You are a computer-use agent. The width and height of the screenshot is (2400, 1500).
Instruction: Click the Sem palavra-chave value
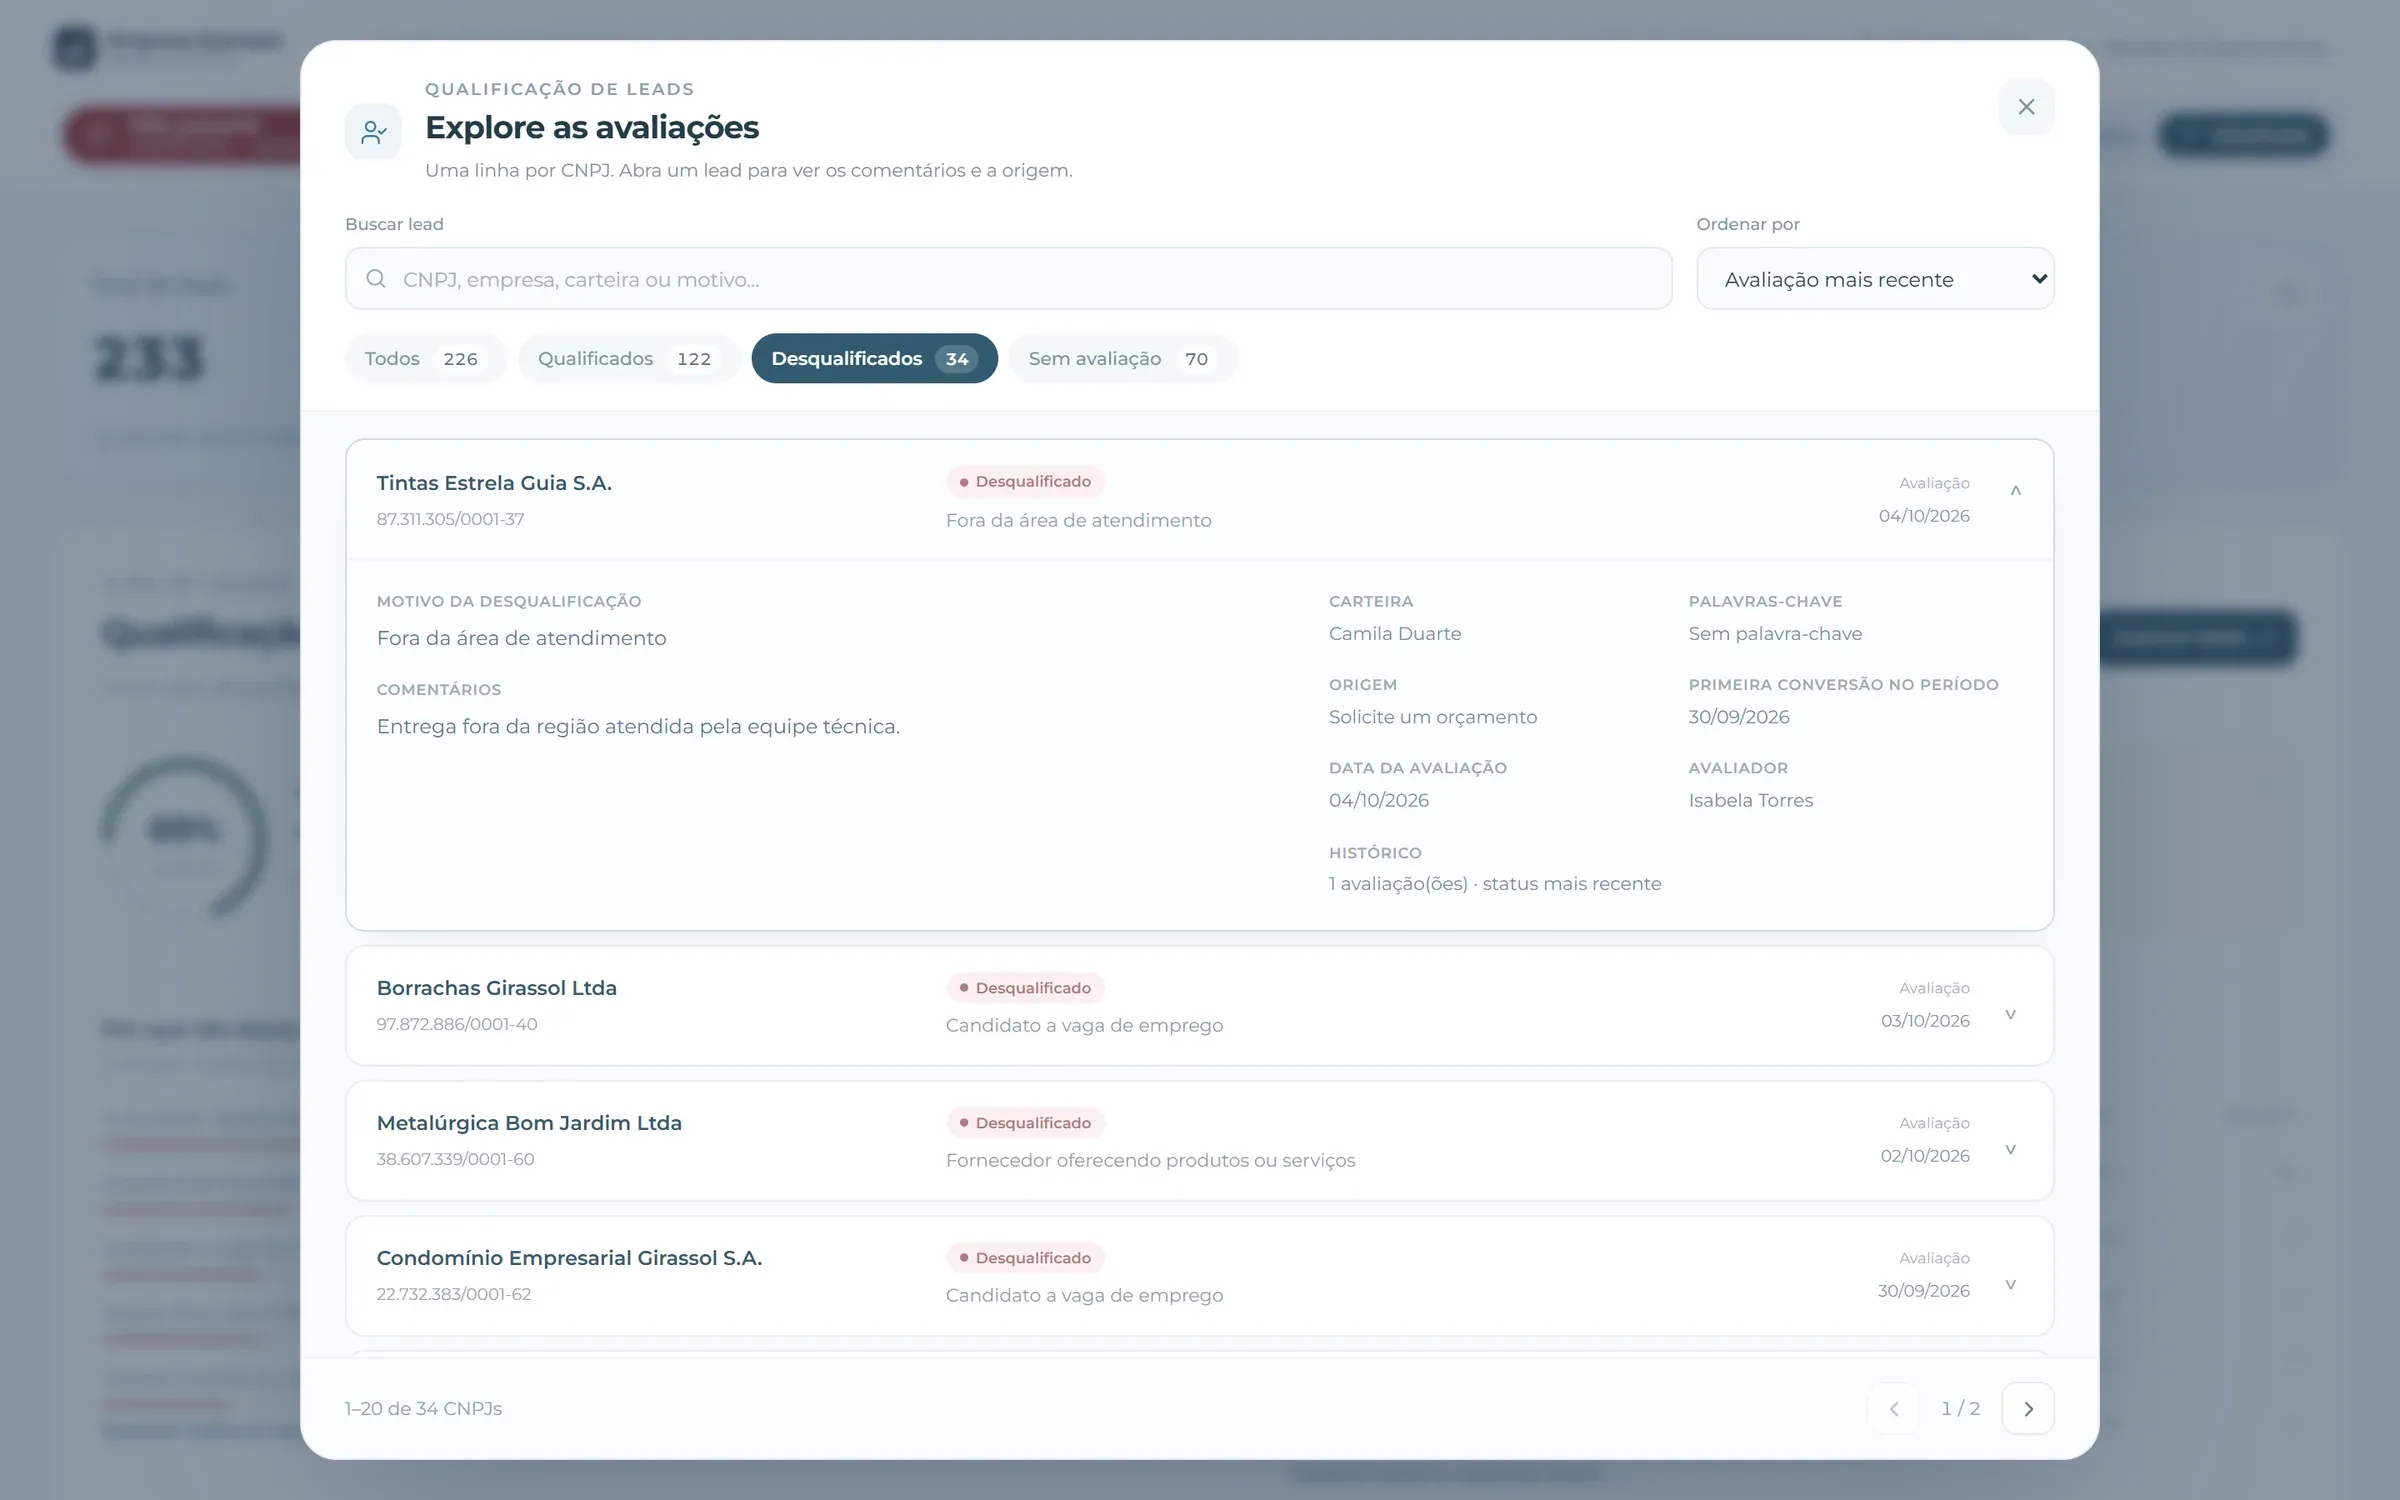click(1775, 633)
